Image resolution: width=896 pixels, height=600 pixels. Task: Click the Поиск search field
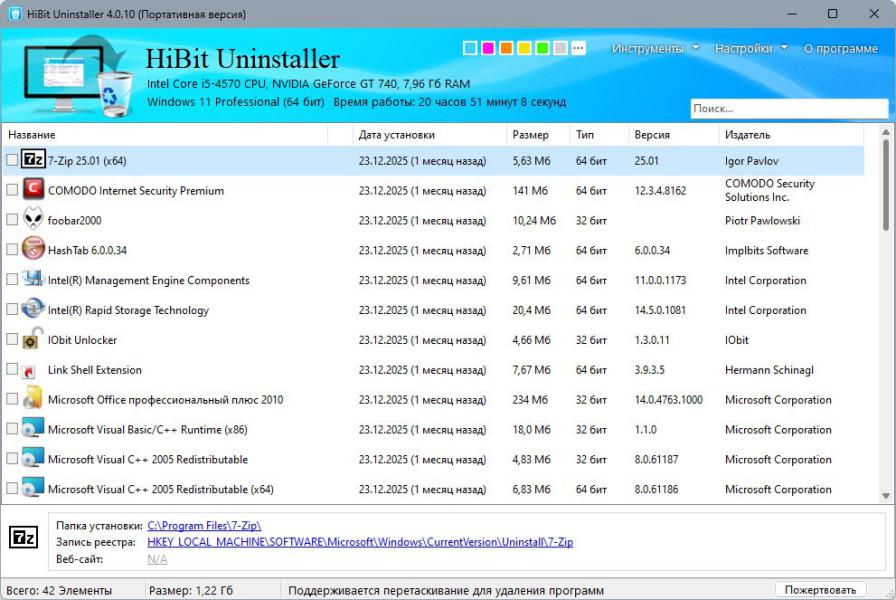coord(788,108)
